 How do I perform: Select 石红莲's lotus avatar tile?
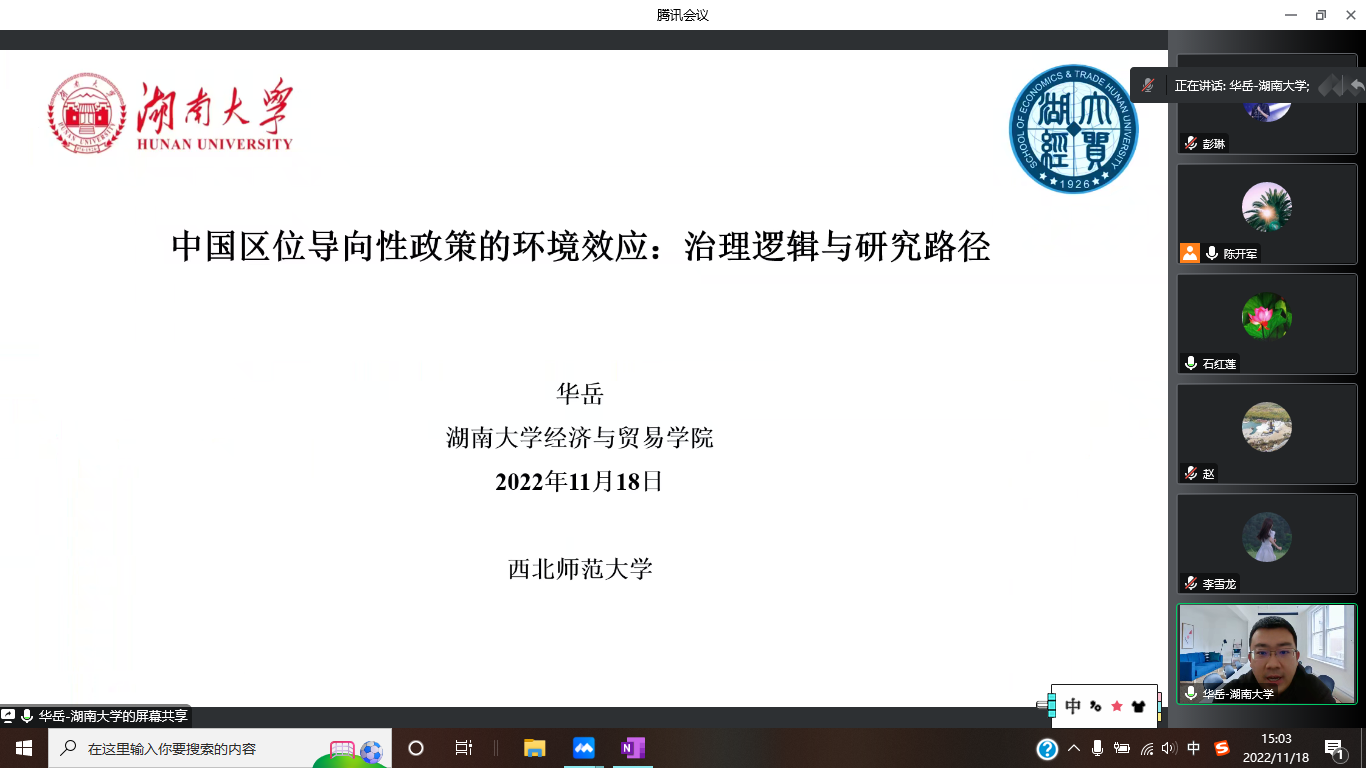[x=1266, y=318]
